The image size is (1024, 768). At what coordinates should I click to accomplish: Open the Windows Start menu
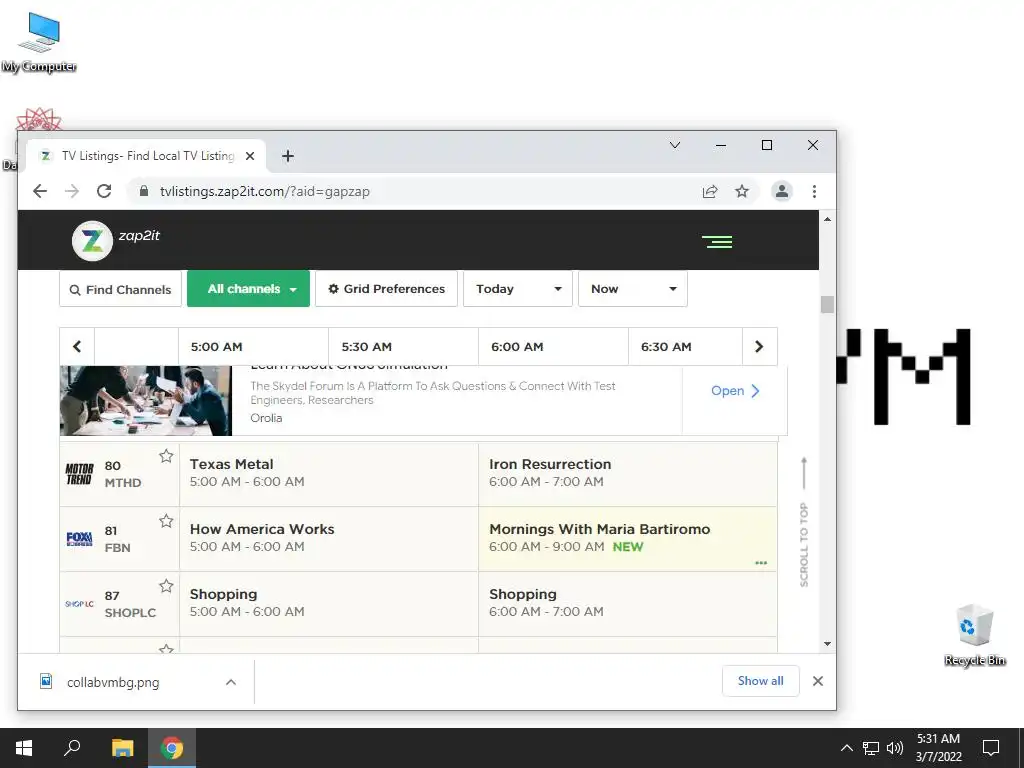point(24,748)
